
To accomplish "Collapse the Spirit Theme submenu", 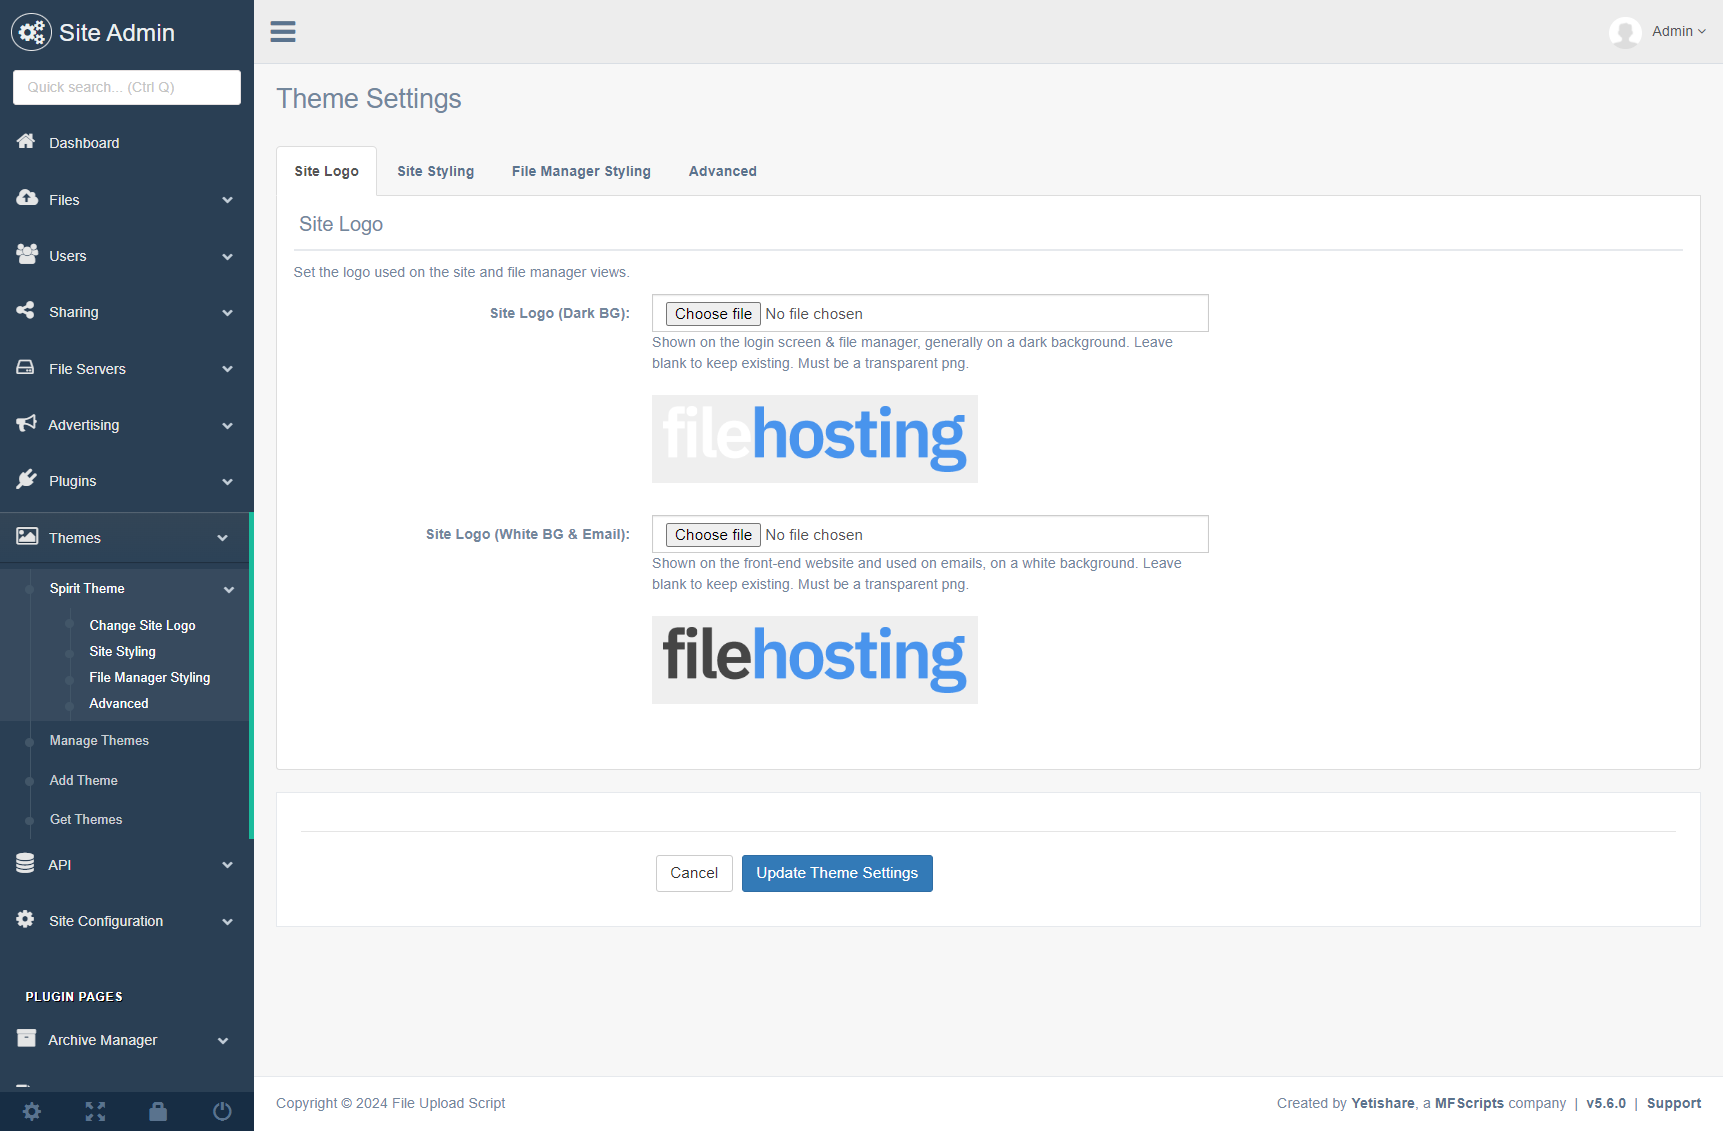I will [x=228, y=589].
